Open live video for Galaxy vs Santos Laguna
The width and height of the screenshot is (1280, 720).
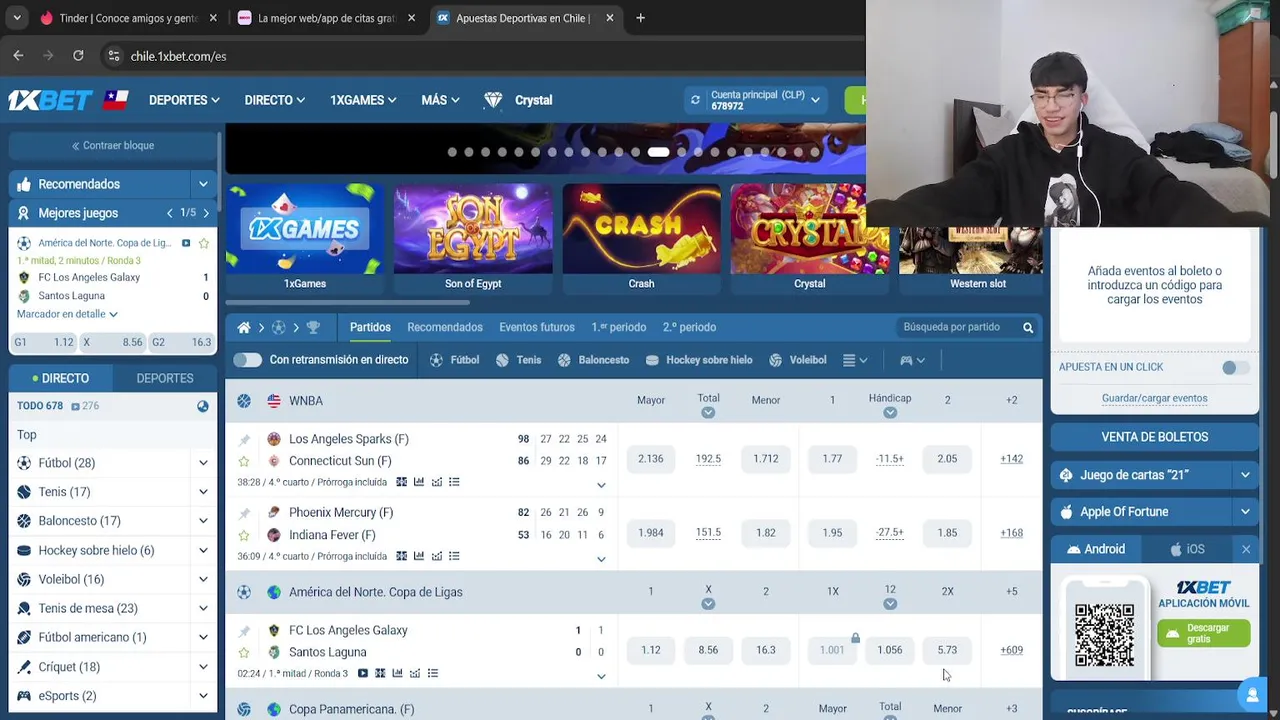click(362, 673)
